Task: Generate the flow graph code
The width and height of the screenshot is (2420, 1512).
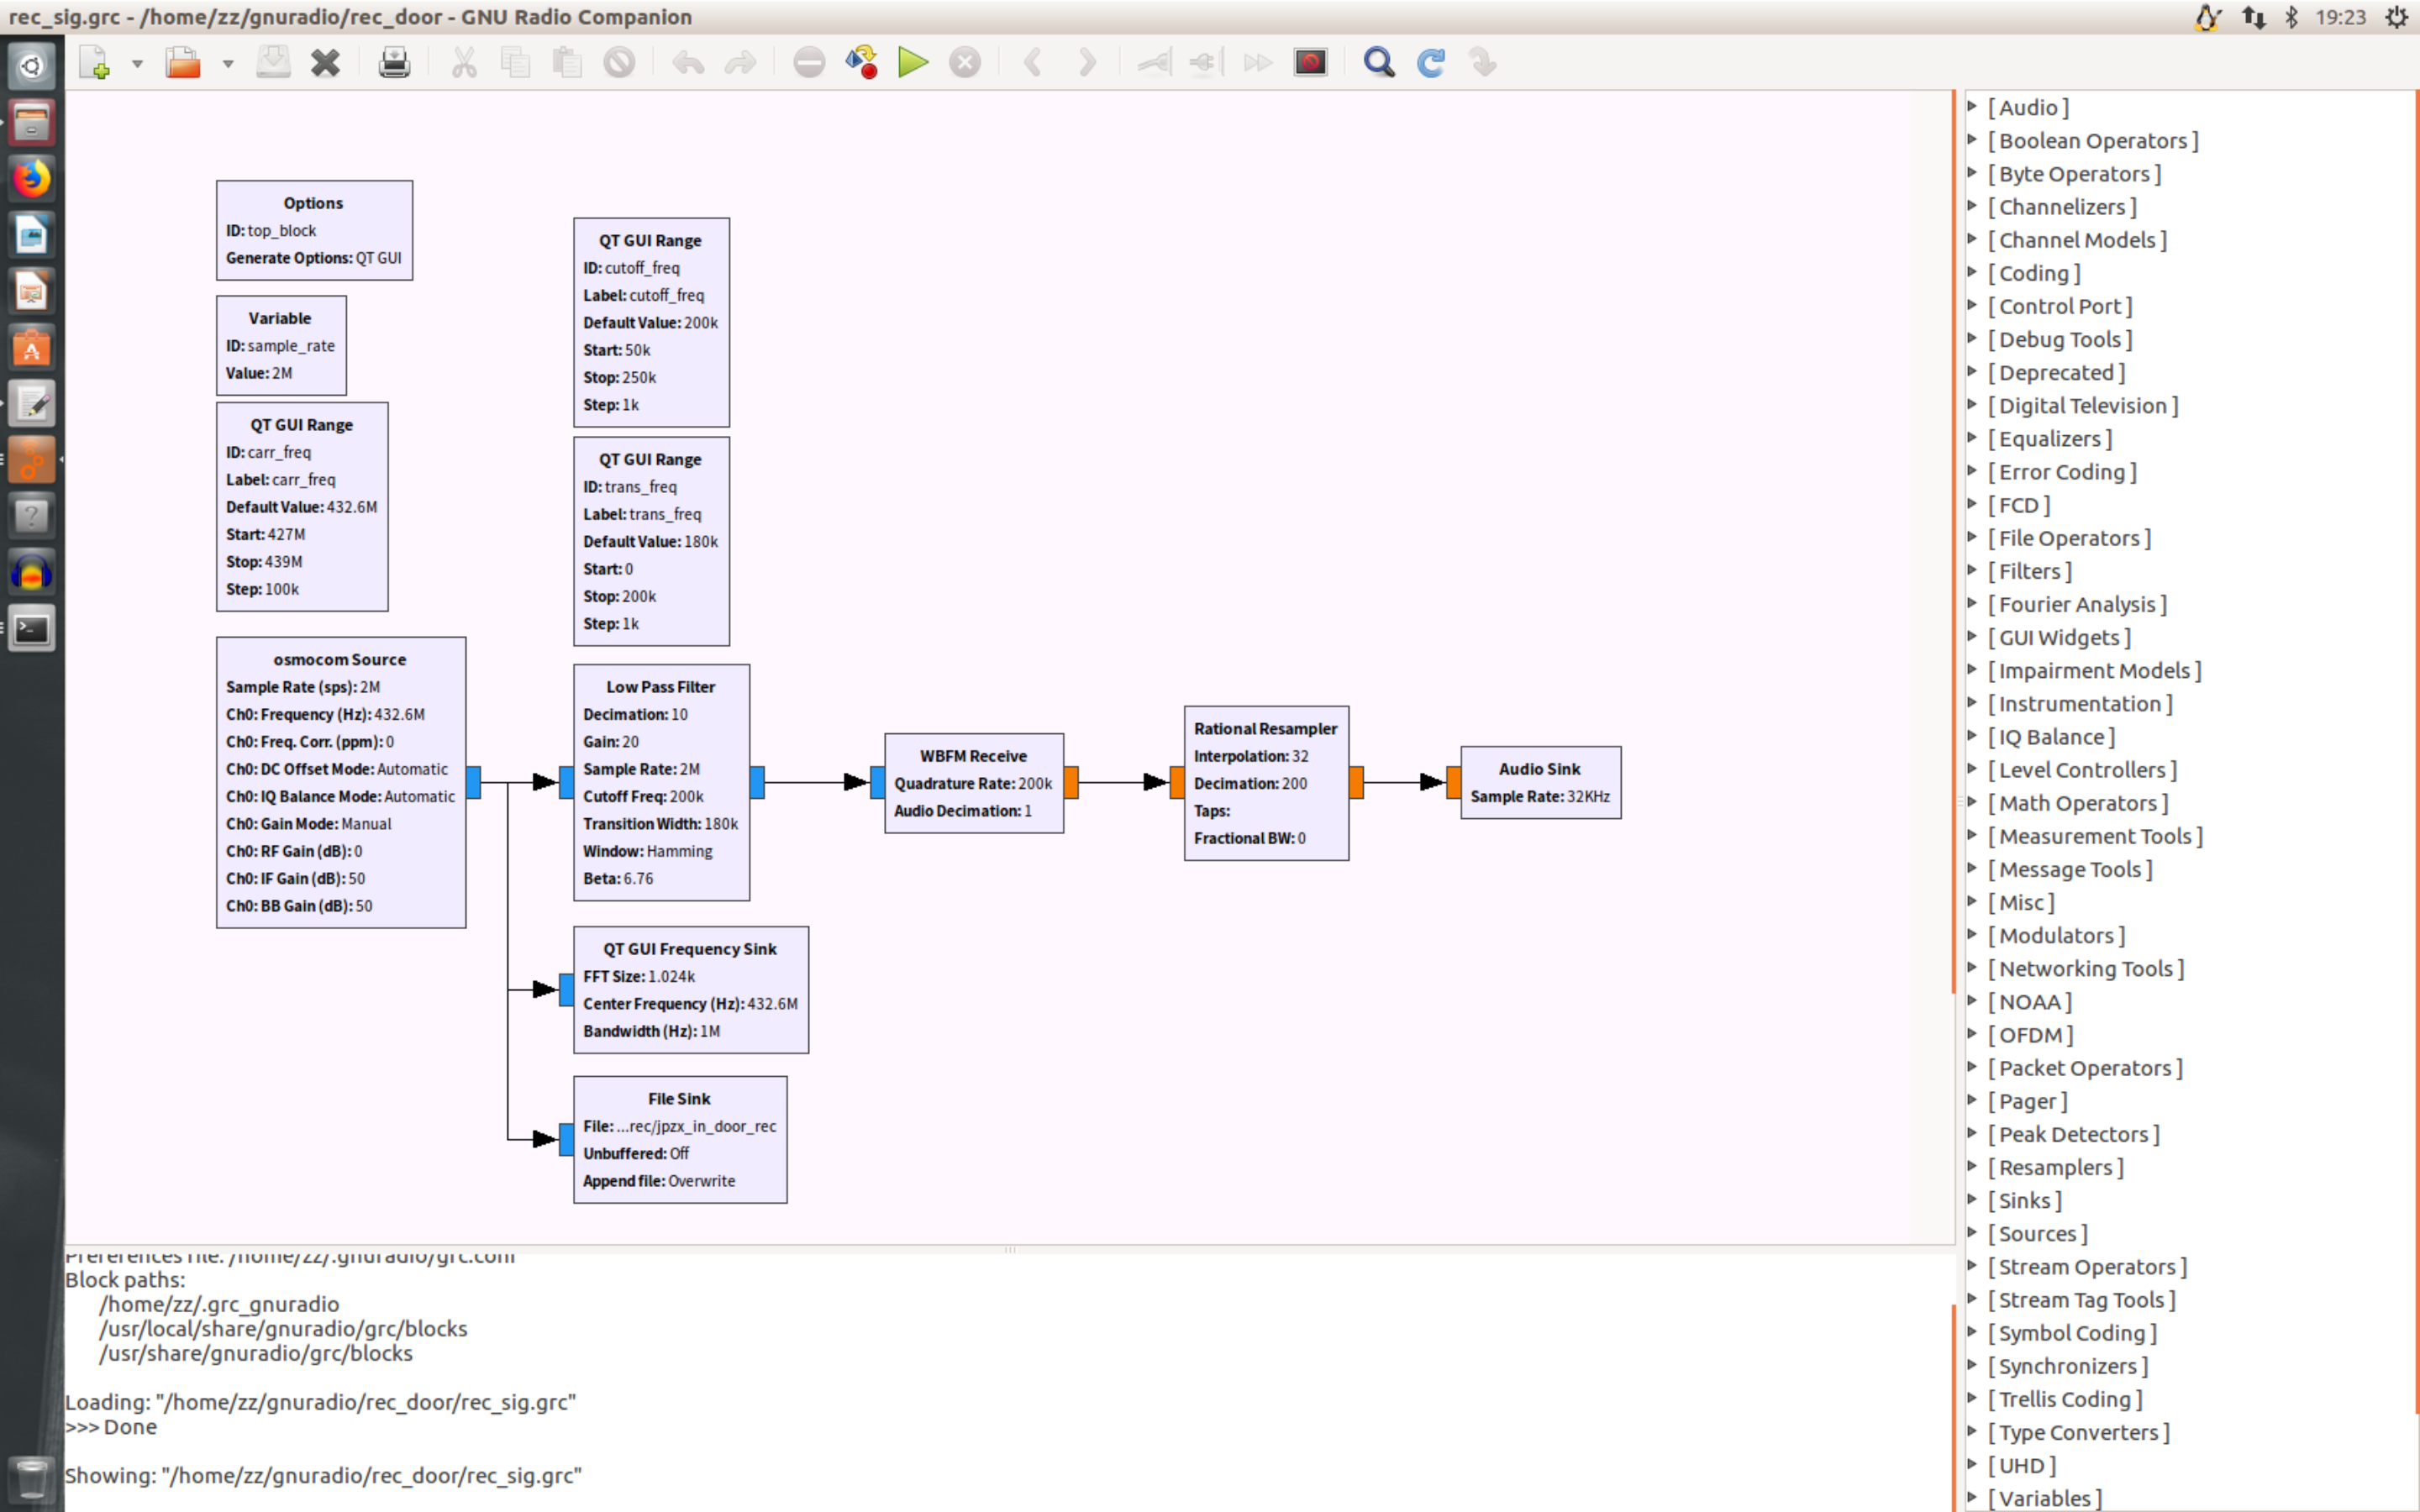Action: (x=861, y=63)
